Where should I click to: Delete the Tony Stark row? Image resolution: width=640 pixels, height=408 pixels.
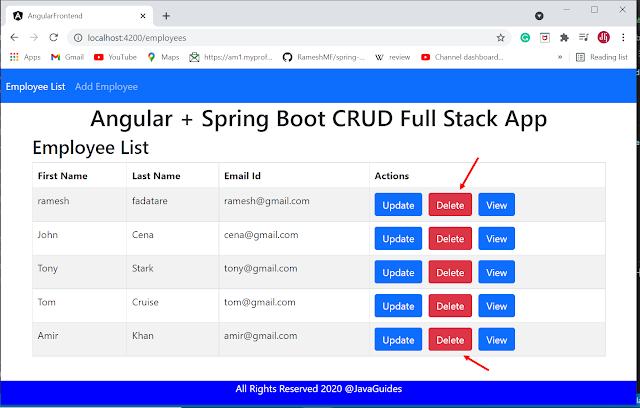tap(450, 272)
